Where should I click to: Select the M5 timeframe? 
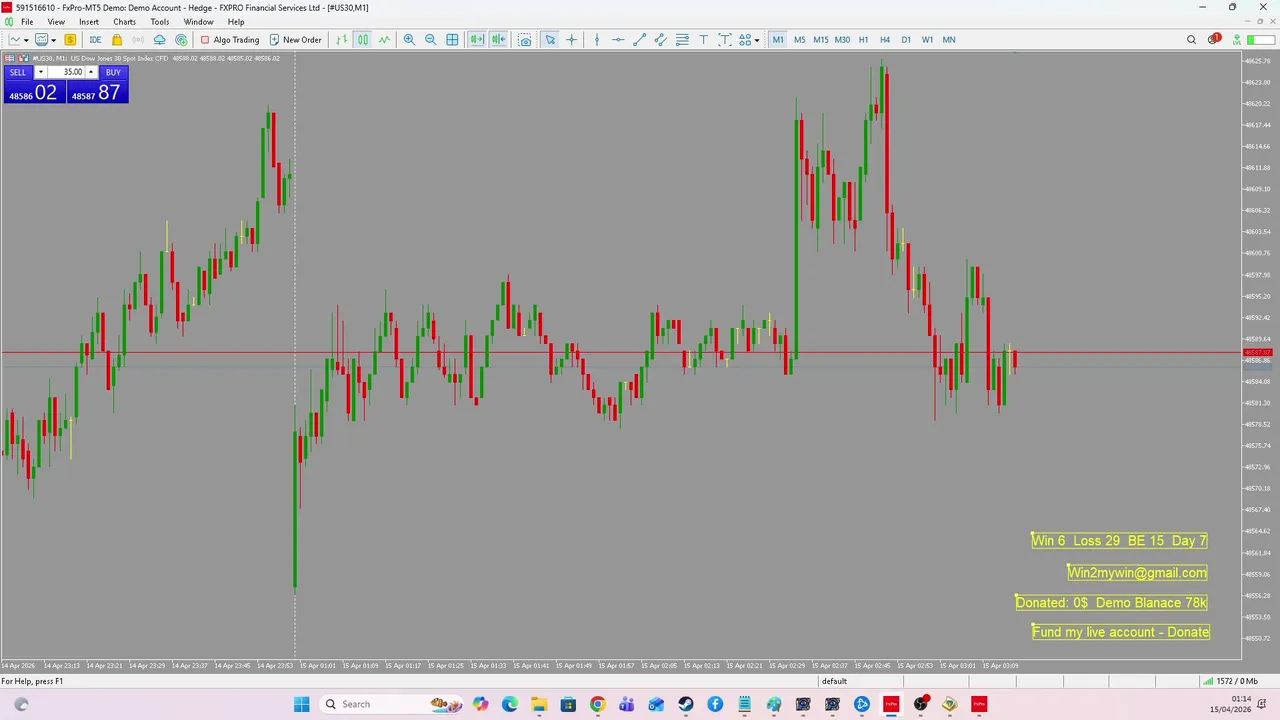pos(799,40)
